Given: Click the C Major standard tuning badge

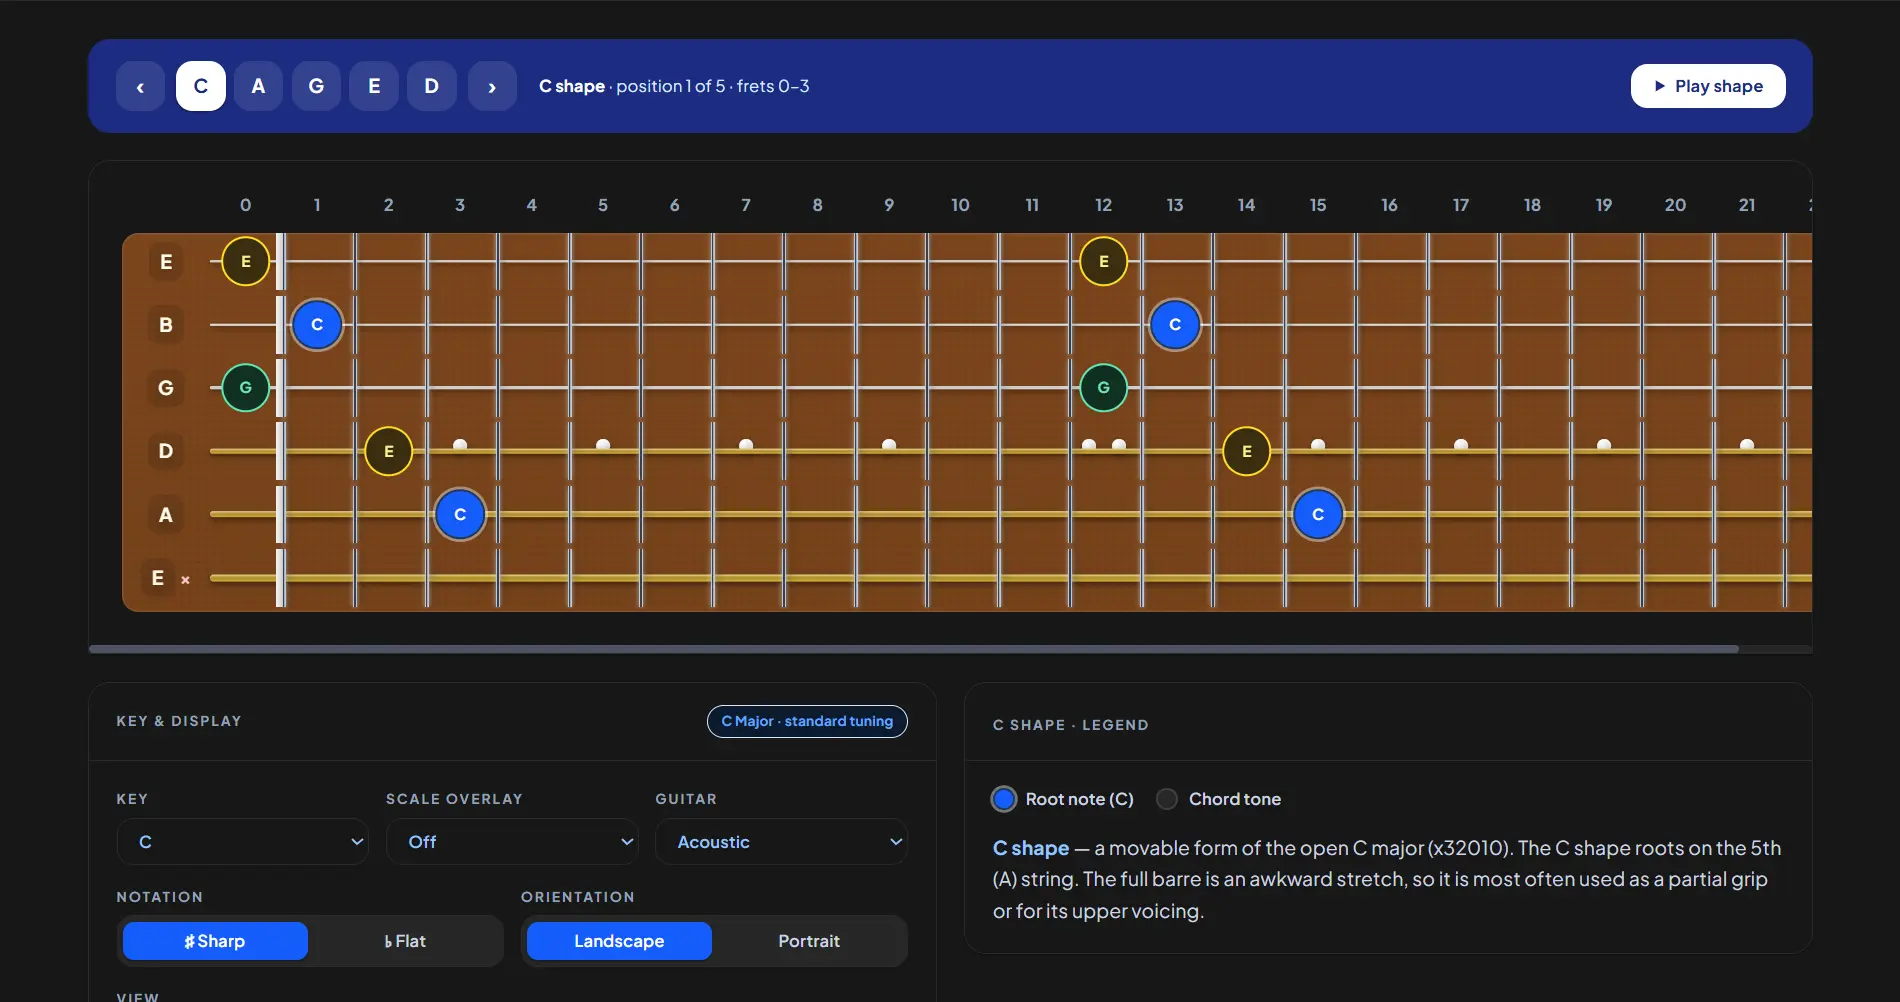Looking at the screenshot, I should coord(807,721).
